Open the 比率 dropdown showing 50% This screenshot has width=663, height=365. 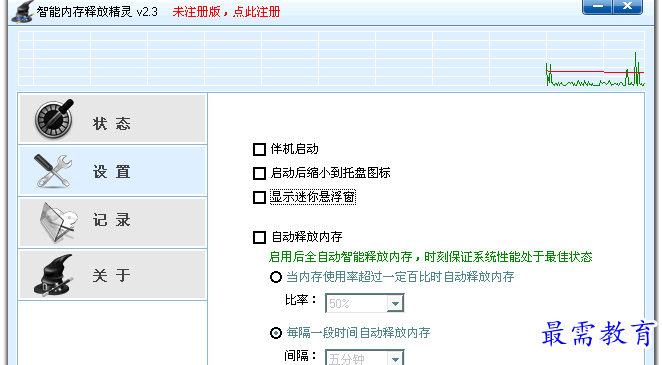point(364,303)
